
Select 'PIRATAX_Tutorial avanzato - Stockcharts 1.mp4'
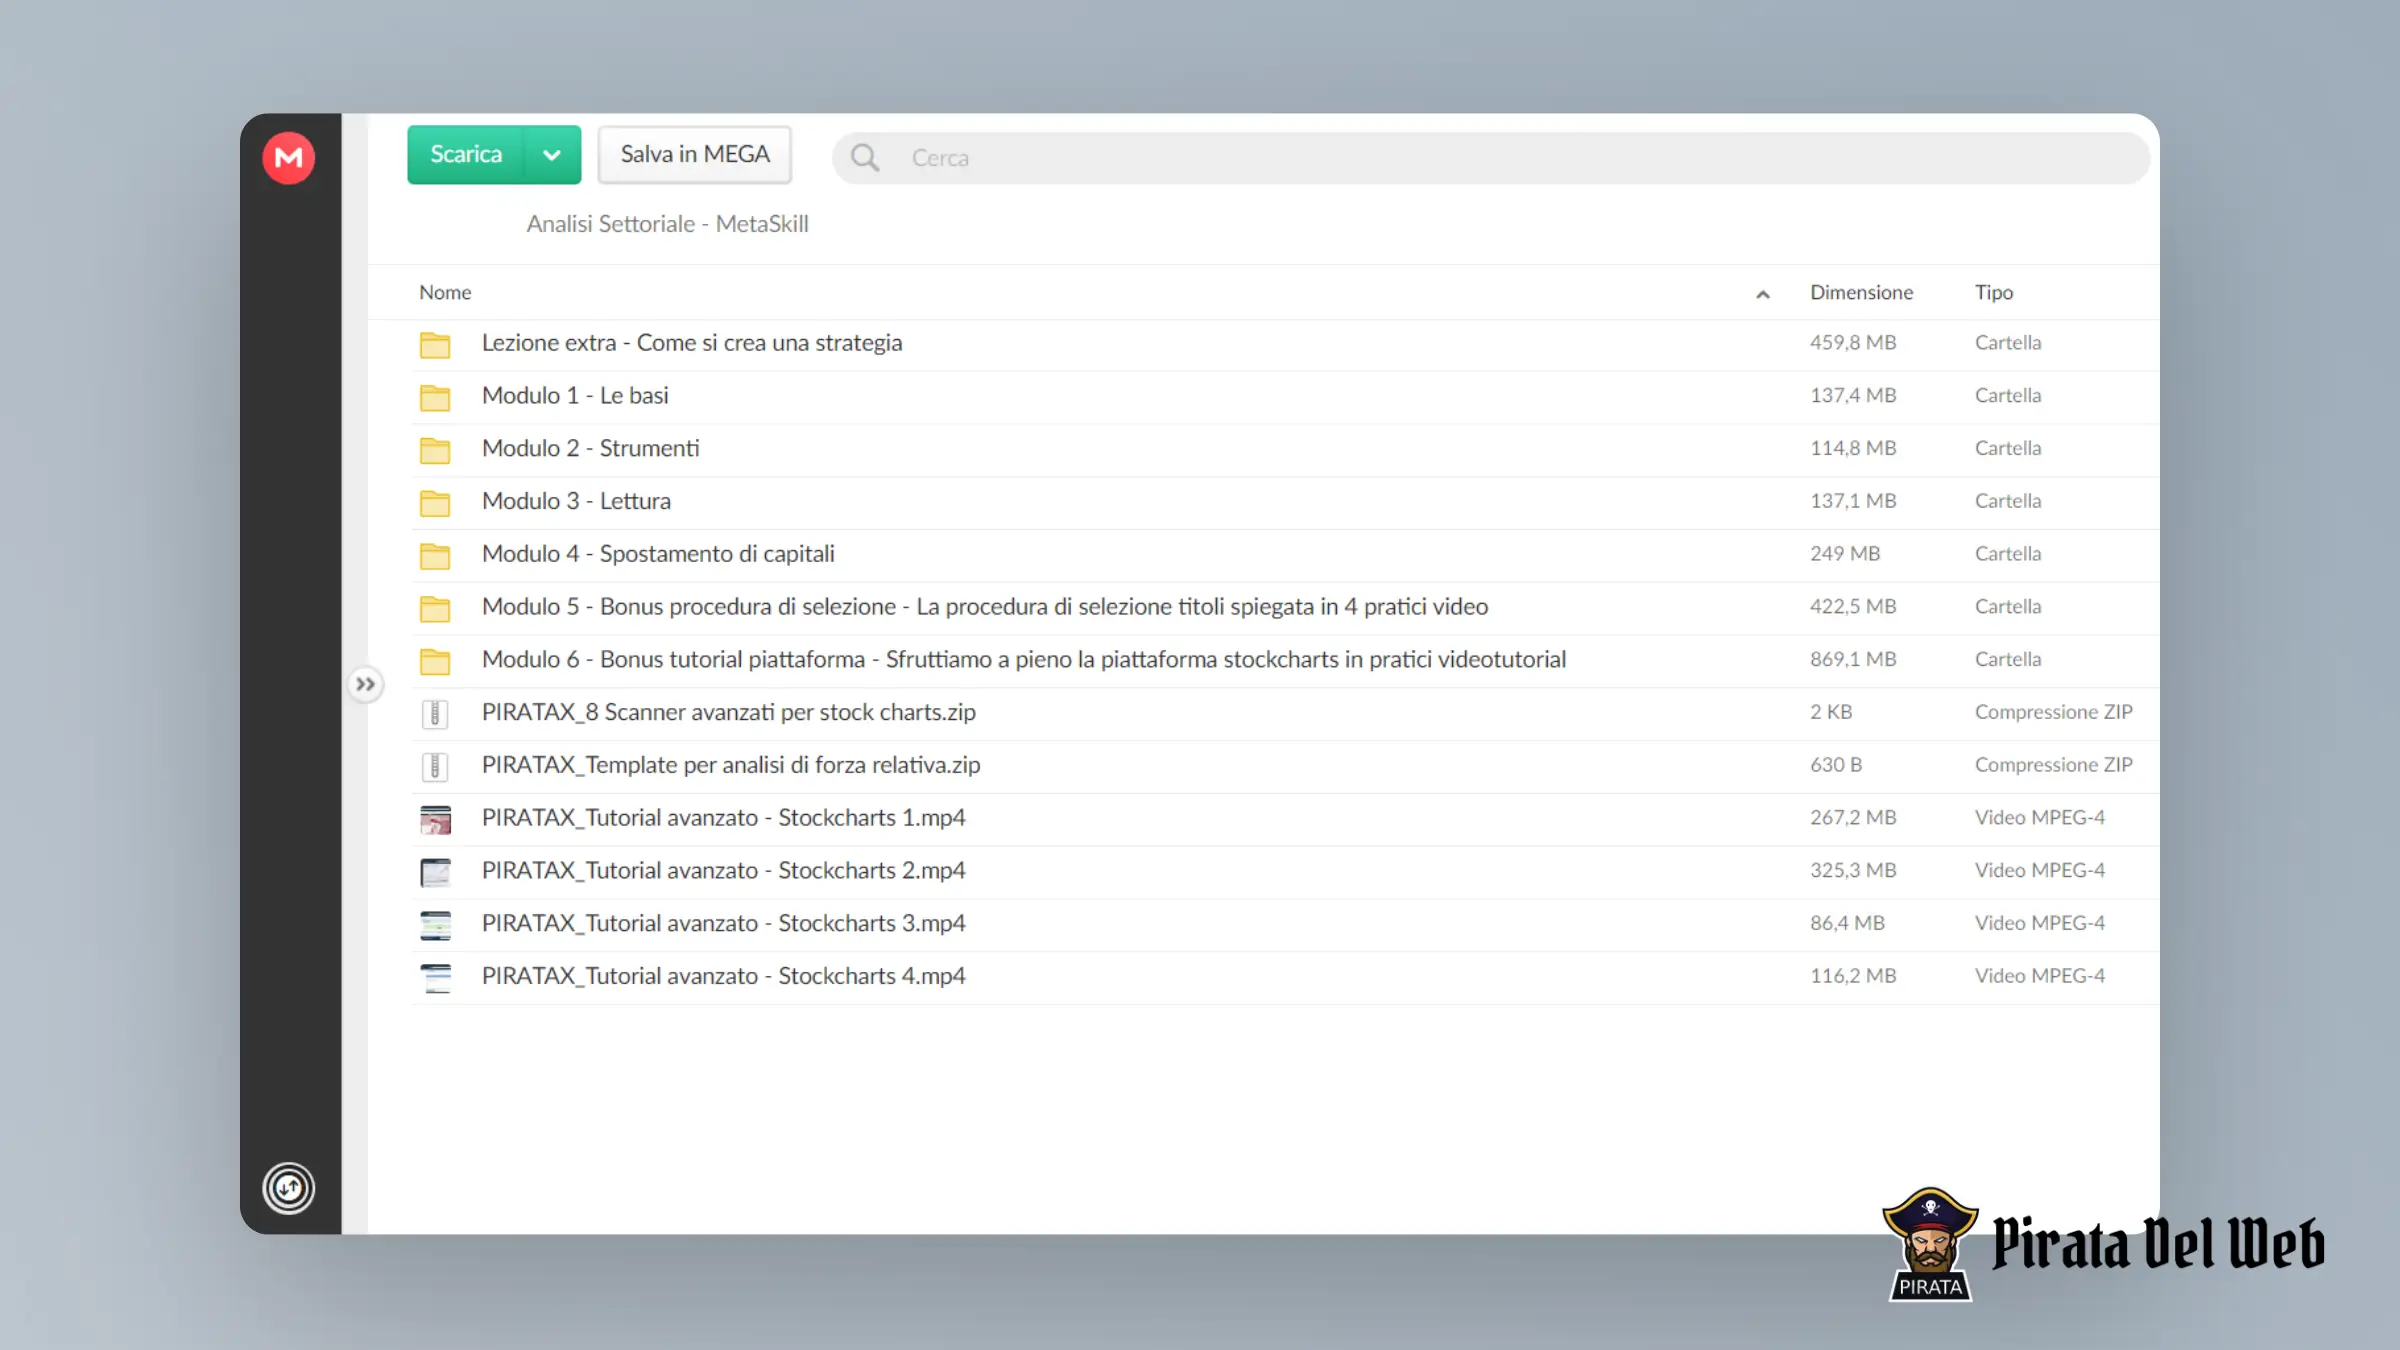tap(724, 818)
